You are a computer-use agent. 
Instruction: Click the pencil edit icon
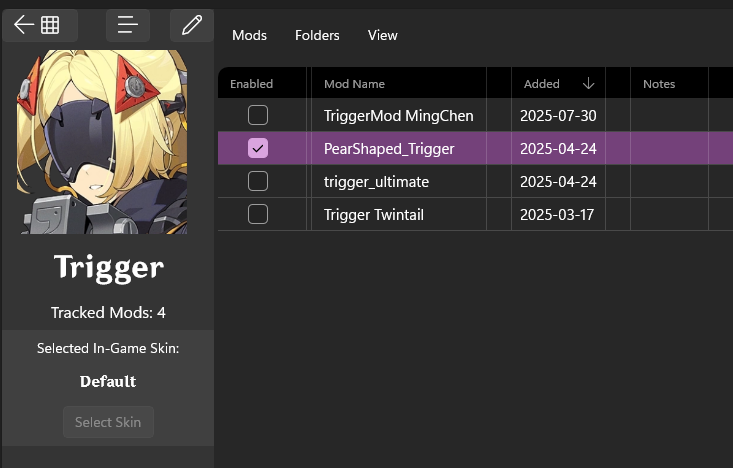pyautogui.click(x=192, y=25)
